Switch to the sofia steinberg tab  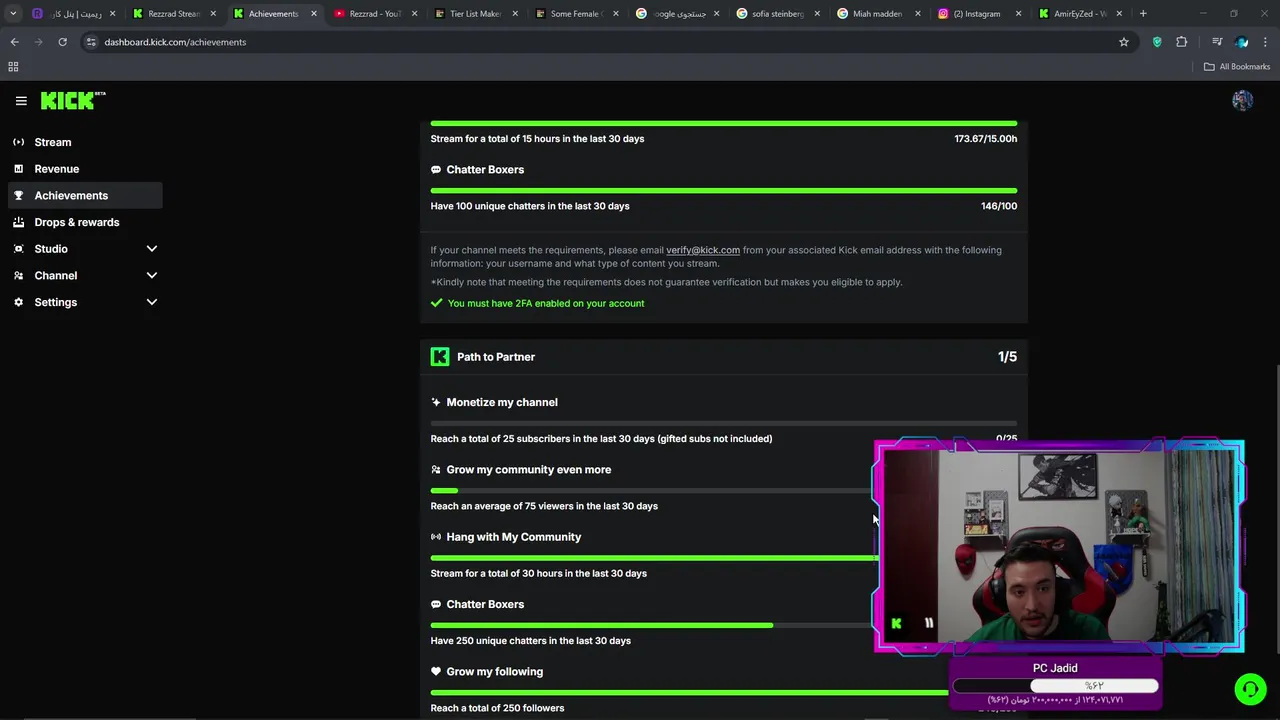777,14
